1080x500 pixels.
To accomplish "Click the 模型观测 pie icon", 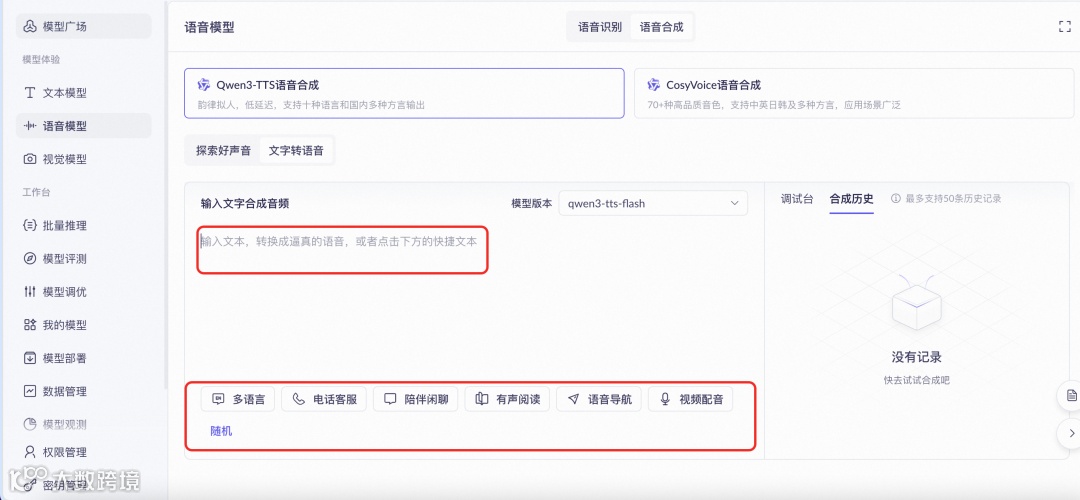I will click(30, 424).
